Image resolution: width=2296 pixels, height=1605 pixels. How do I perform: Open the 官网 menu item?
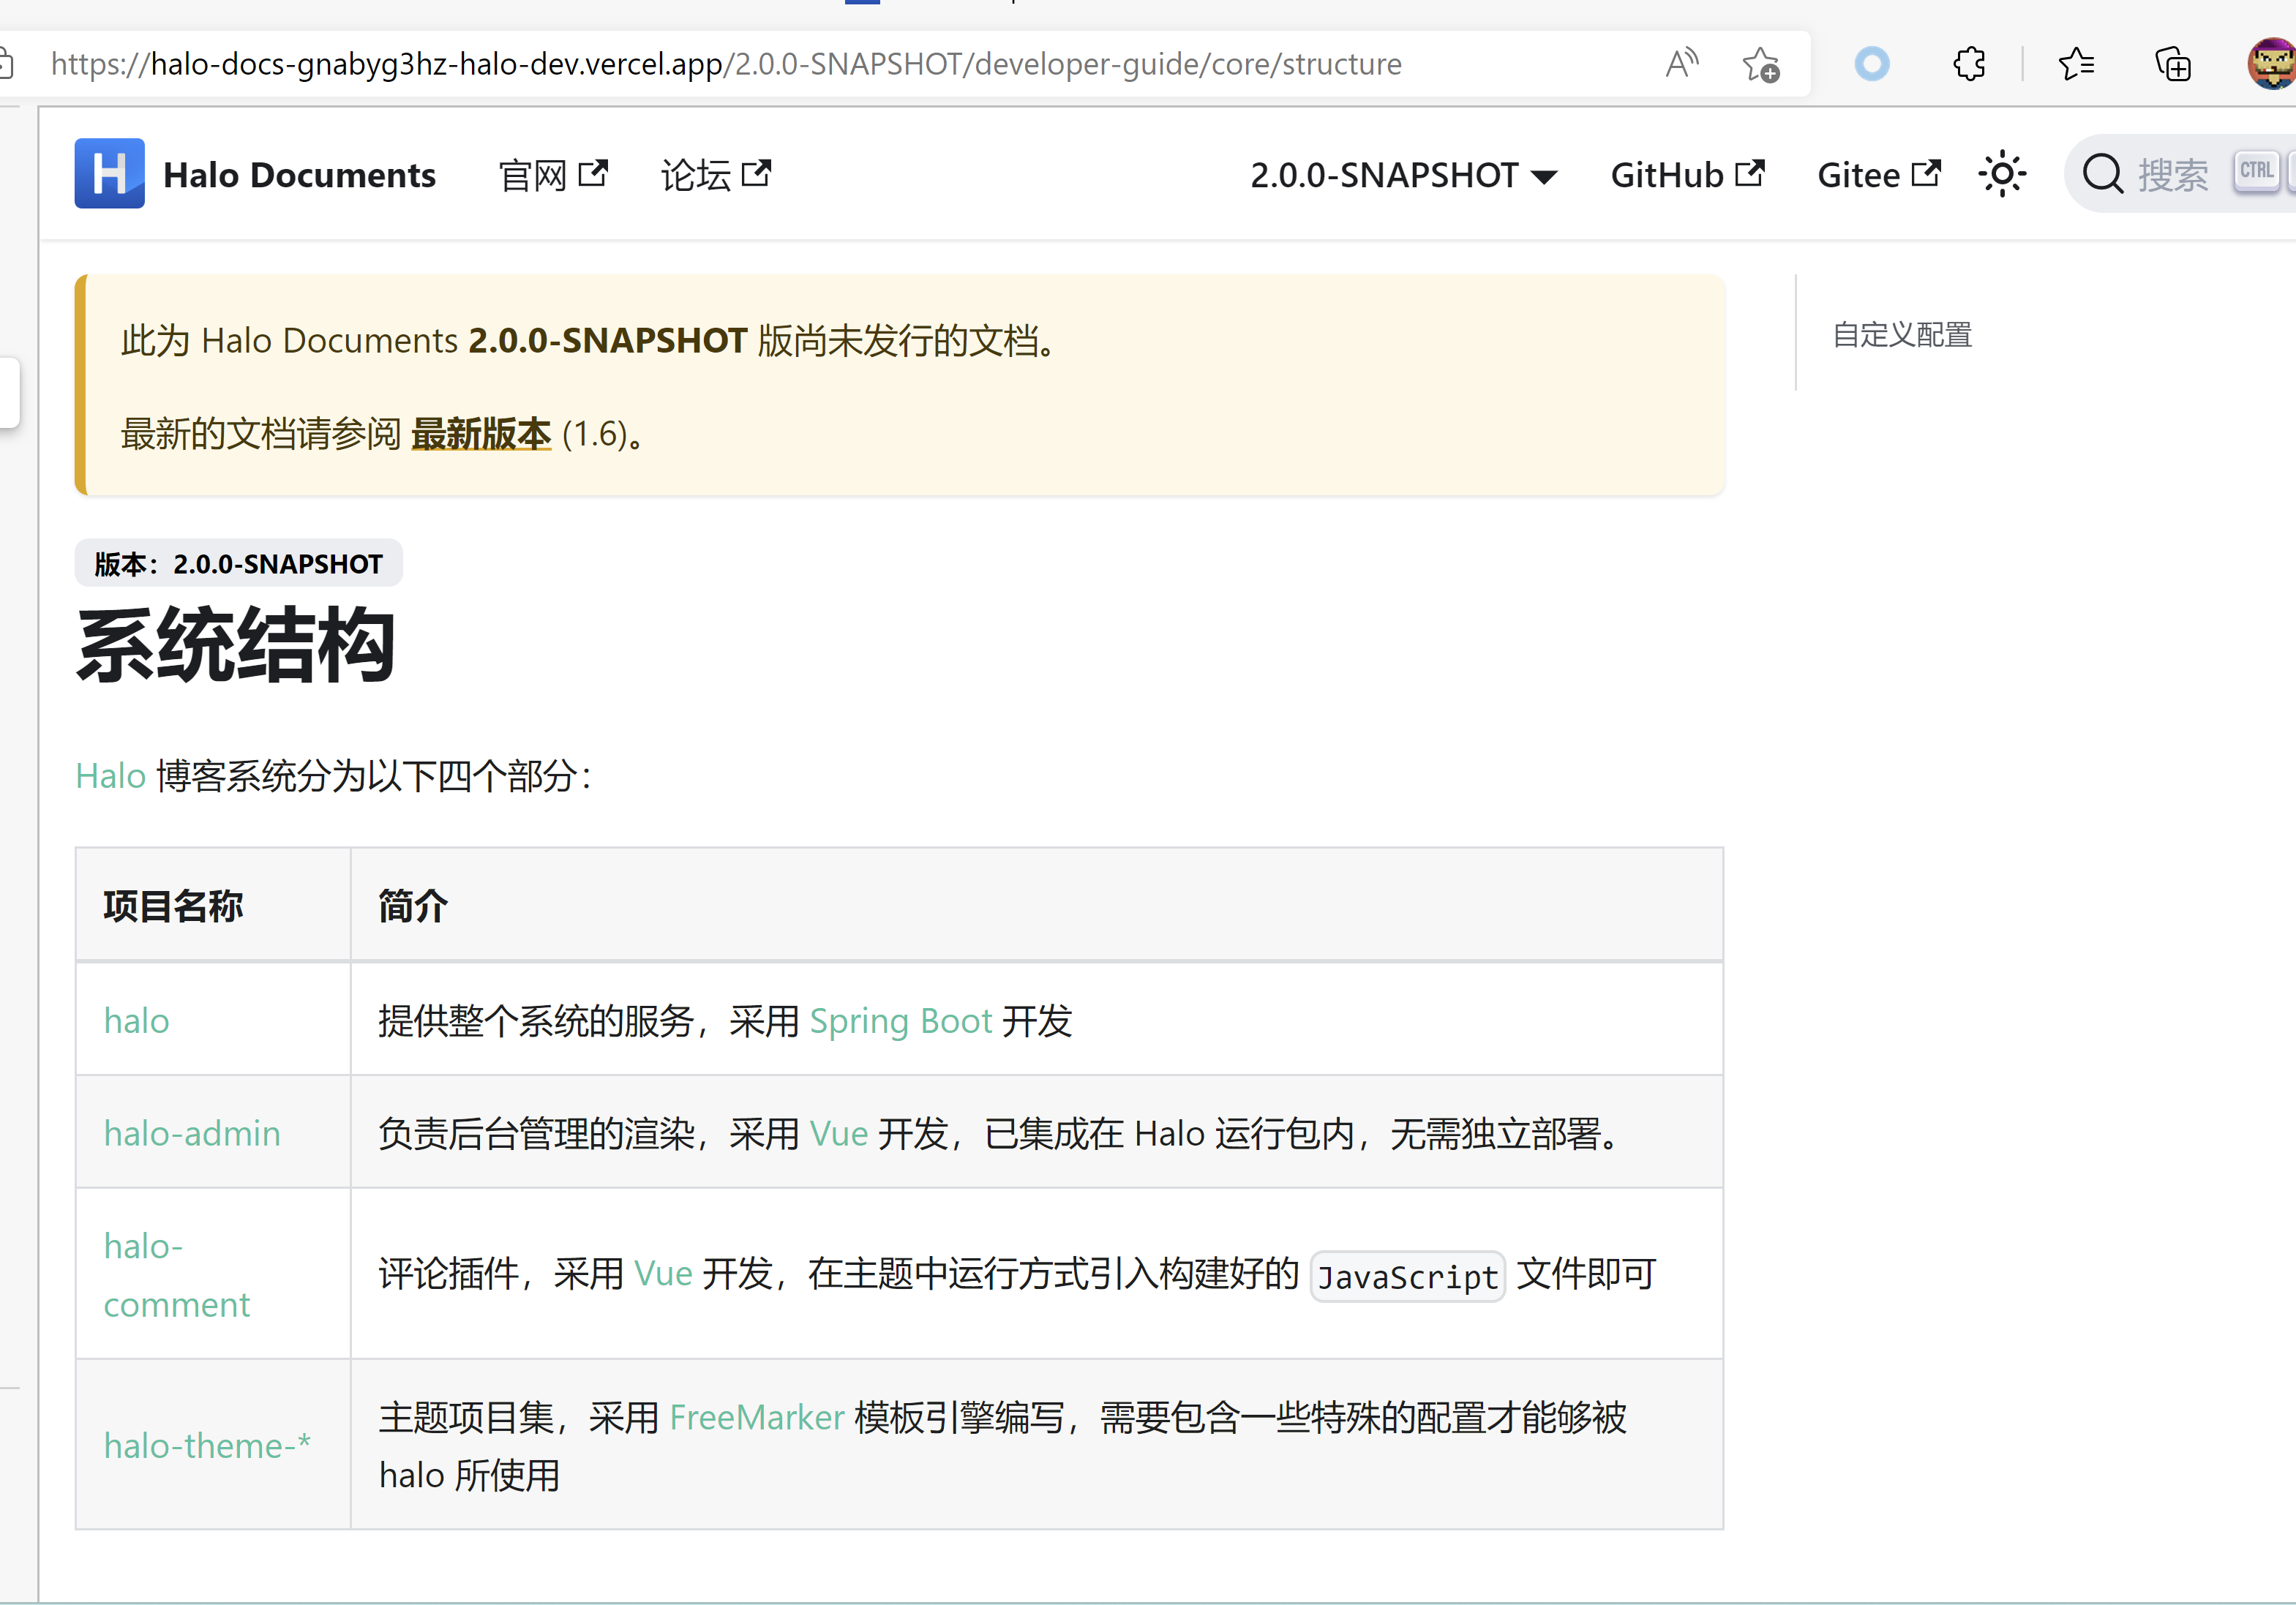coord(533,173)
